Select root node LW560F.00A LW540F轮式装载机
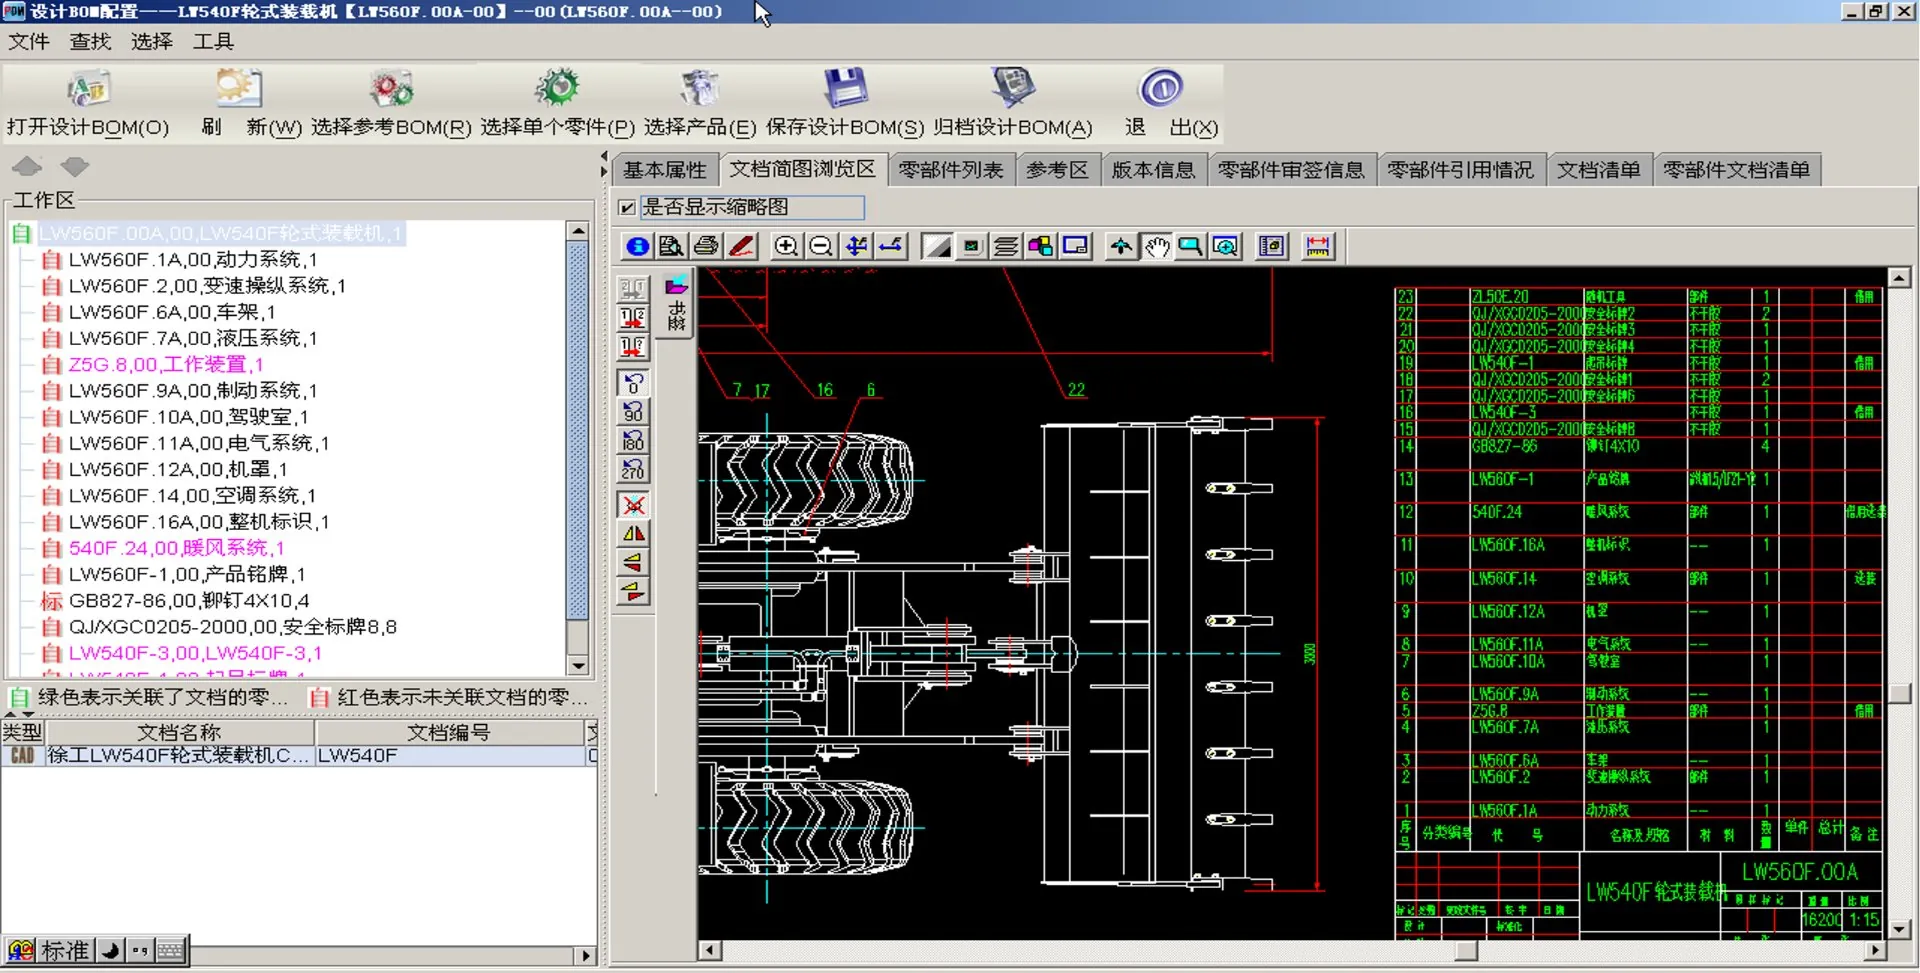1920x973 pixels. 221,233
